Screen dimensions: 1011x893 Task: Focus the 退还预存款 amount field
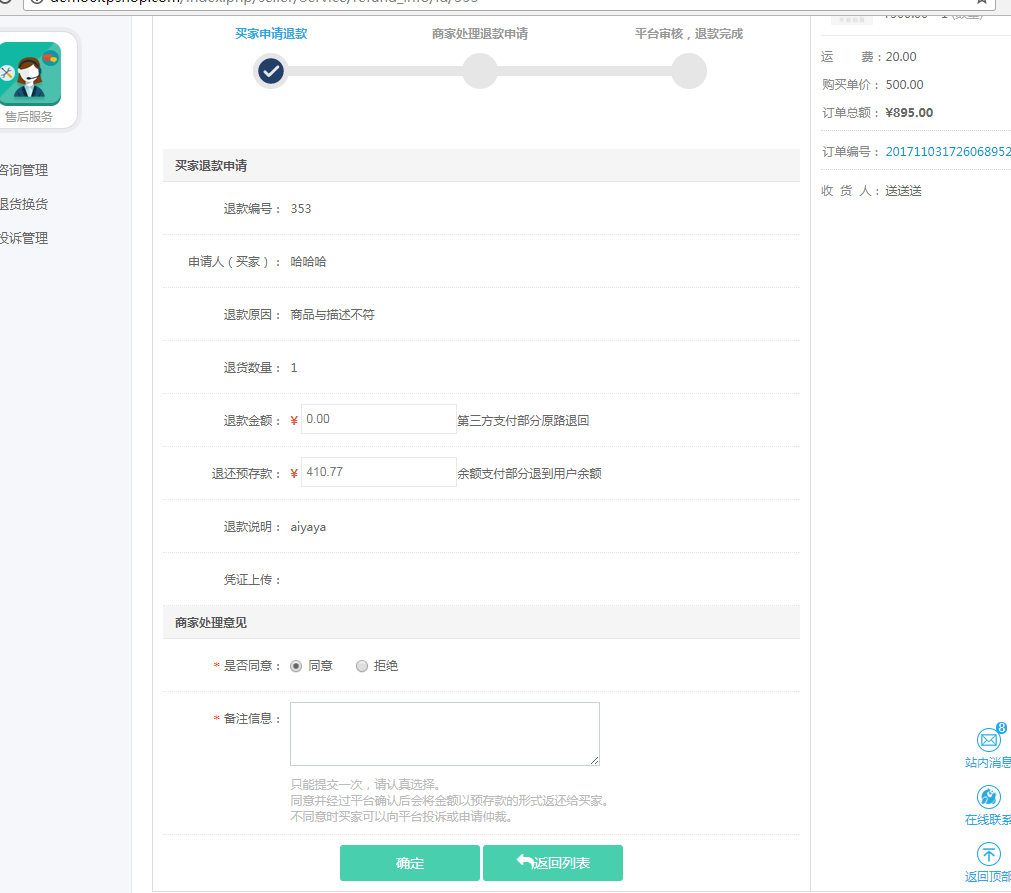(x=379, y=472)
